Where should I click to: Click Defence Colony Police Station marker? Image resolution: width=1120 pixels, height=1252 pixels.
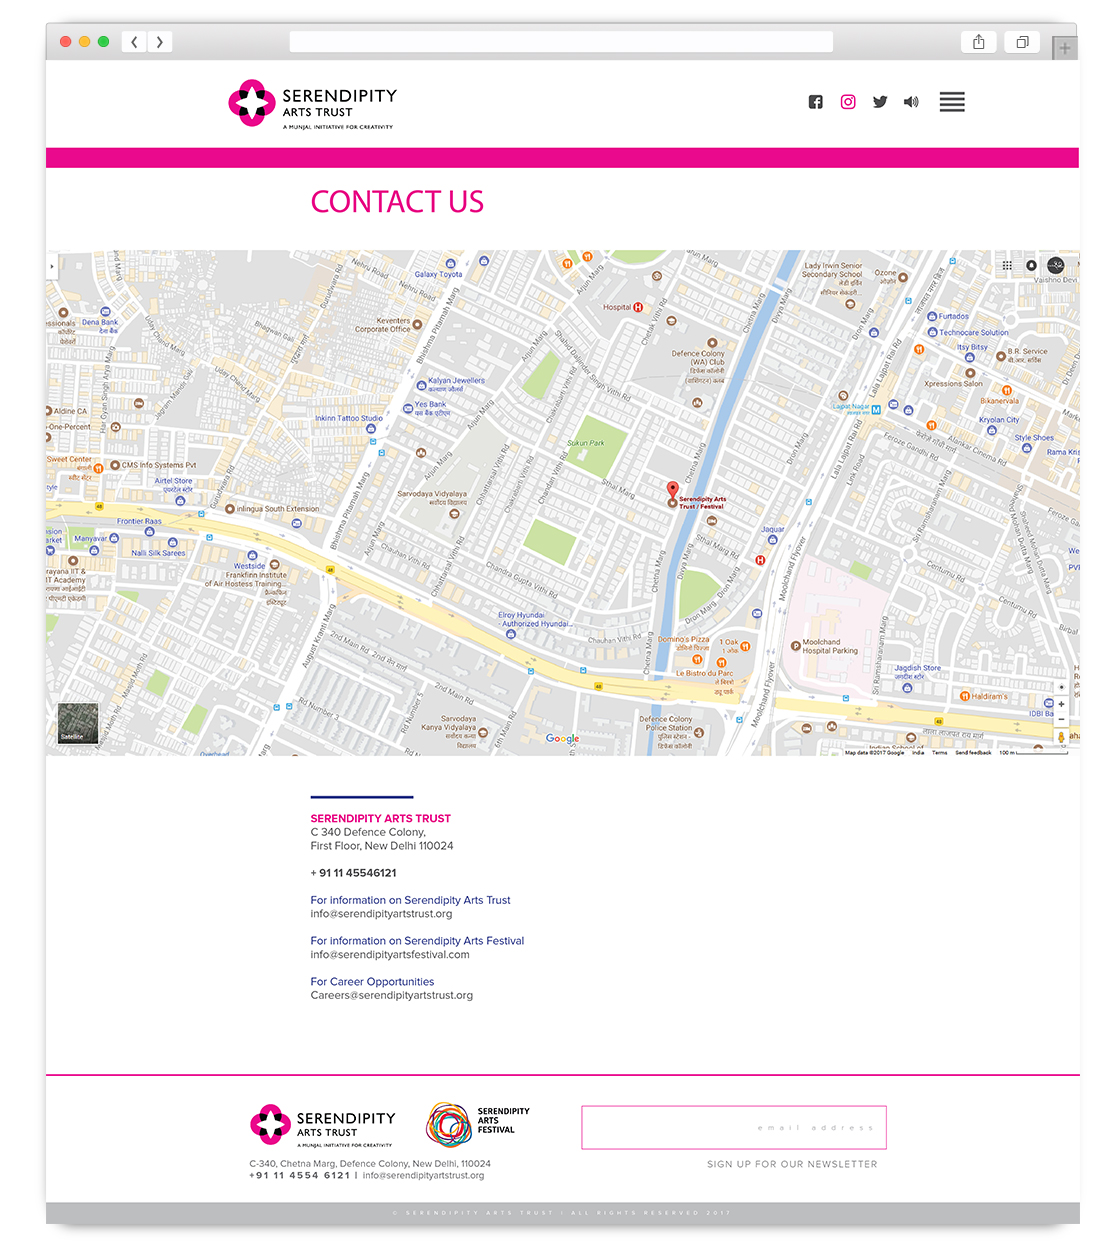tap(699, 732)
